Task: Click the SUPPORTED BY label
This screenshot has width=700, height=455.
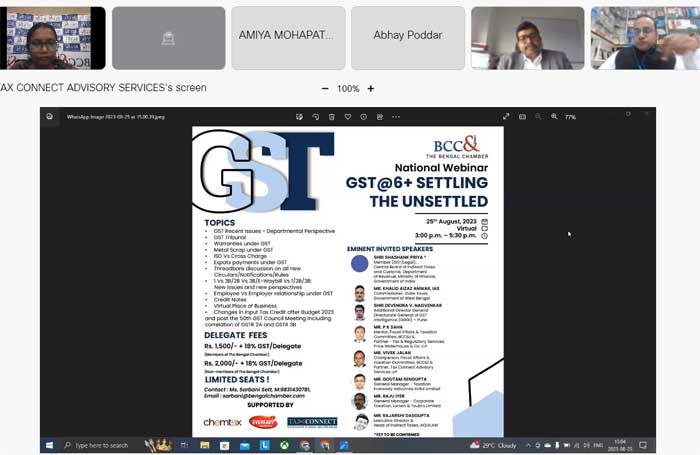Action: tap(271, 405)
